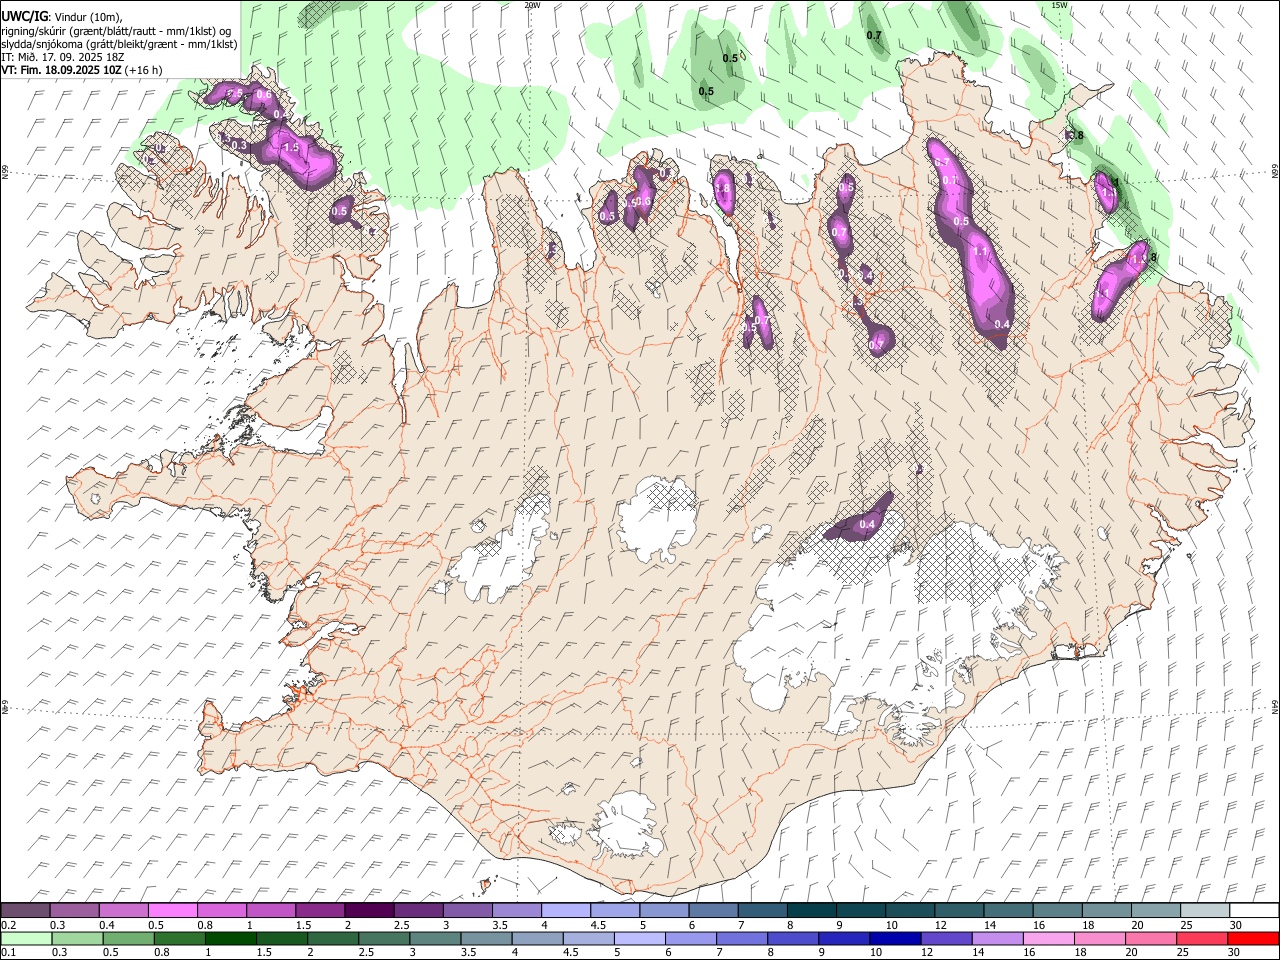Click the violet rain swatch labeled 12
This screenshot has width=1280, height=960.
coord(947,938)
